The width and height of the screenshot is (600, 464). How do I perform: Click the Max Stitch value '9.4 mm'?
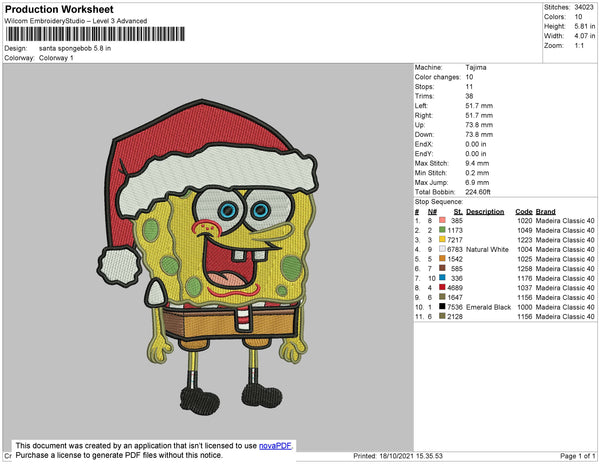(477, 163)
